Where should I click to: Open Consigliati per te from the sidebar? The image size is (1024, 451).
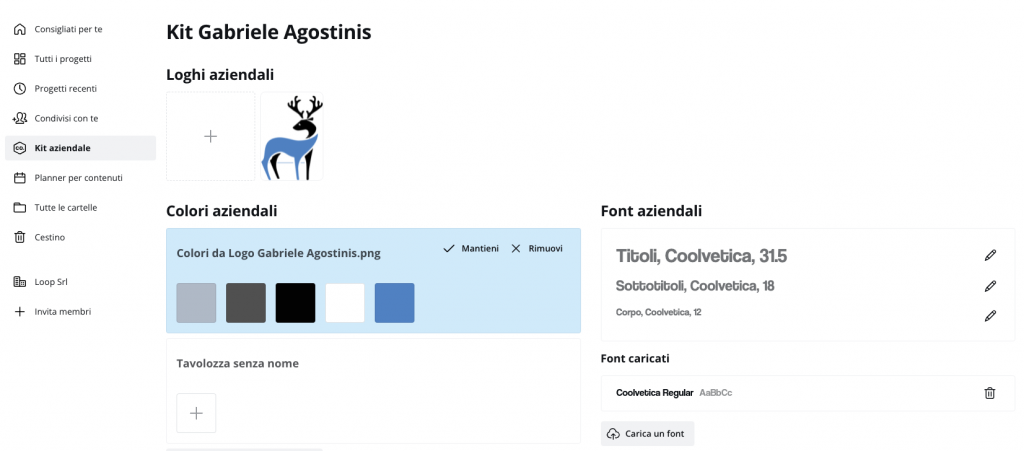(x=68, y=29)
